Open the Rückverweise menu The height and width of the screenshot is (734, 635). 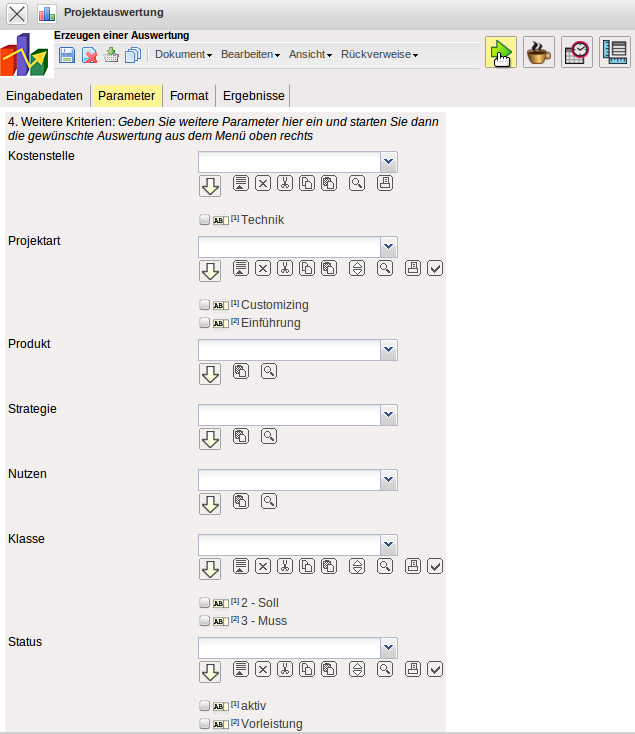tap(379, 55)
